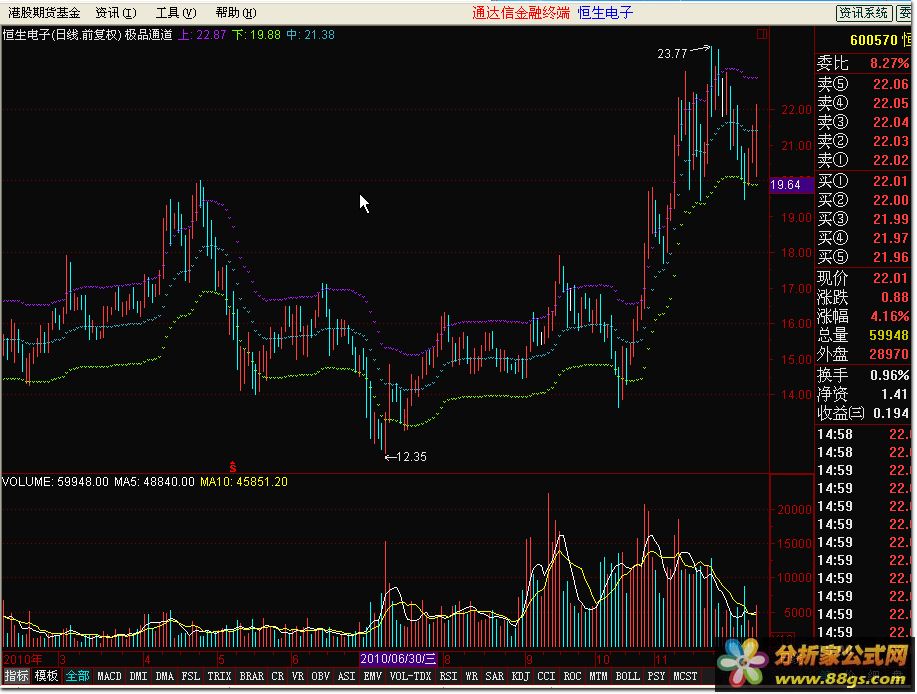The width and height of the screenshot is (917, 694).
Task: Switch to the PSY indicator
Action: (656, 676)
